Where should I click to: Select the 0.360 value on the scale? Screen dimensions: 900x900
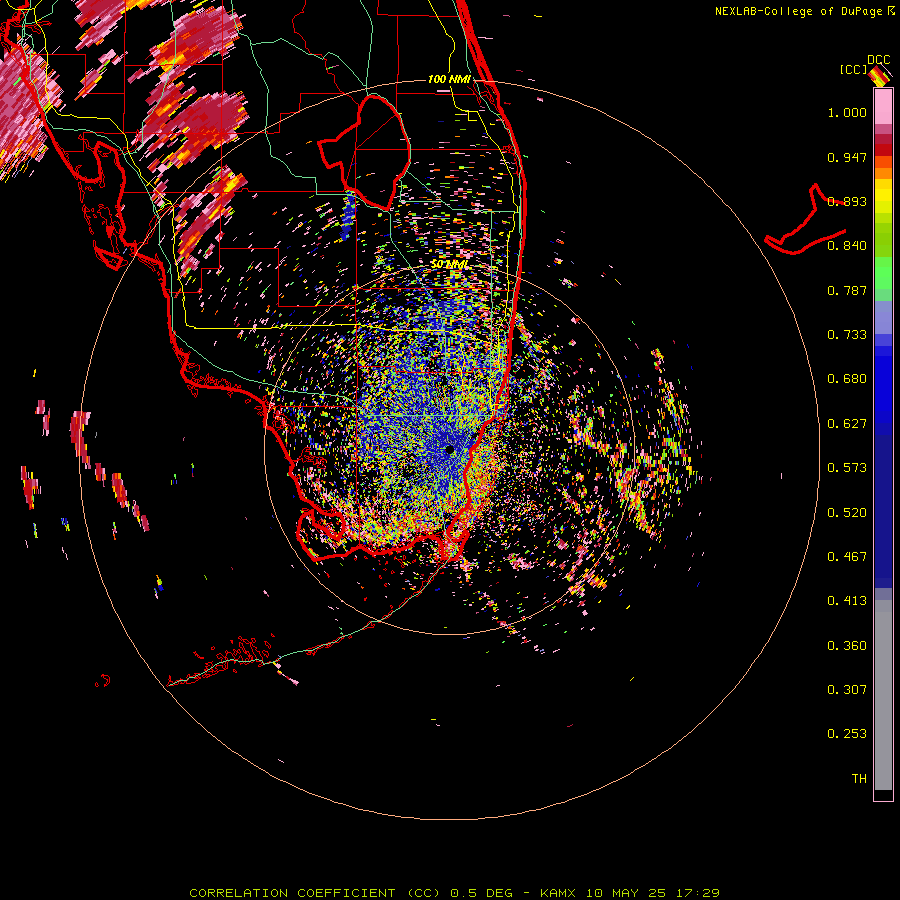(847, 646)
